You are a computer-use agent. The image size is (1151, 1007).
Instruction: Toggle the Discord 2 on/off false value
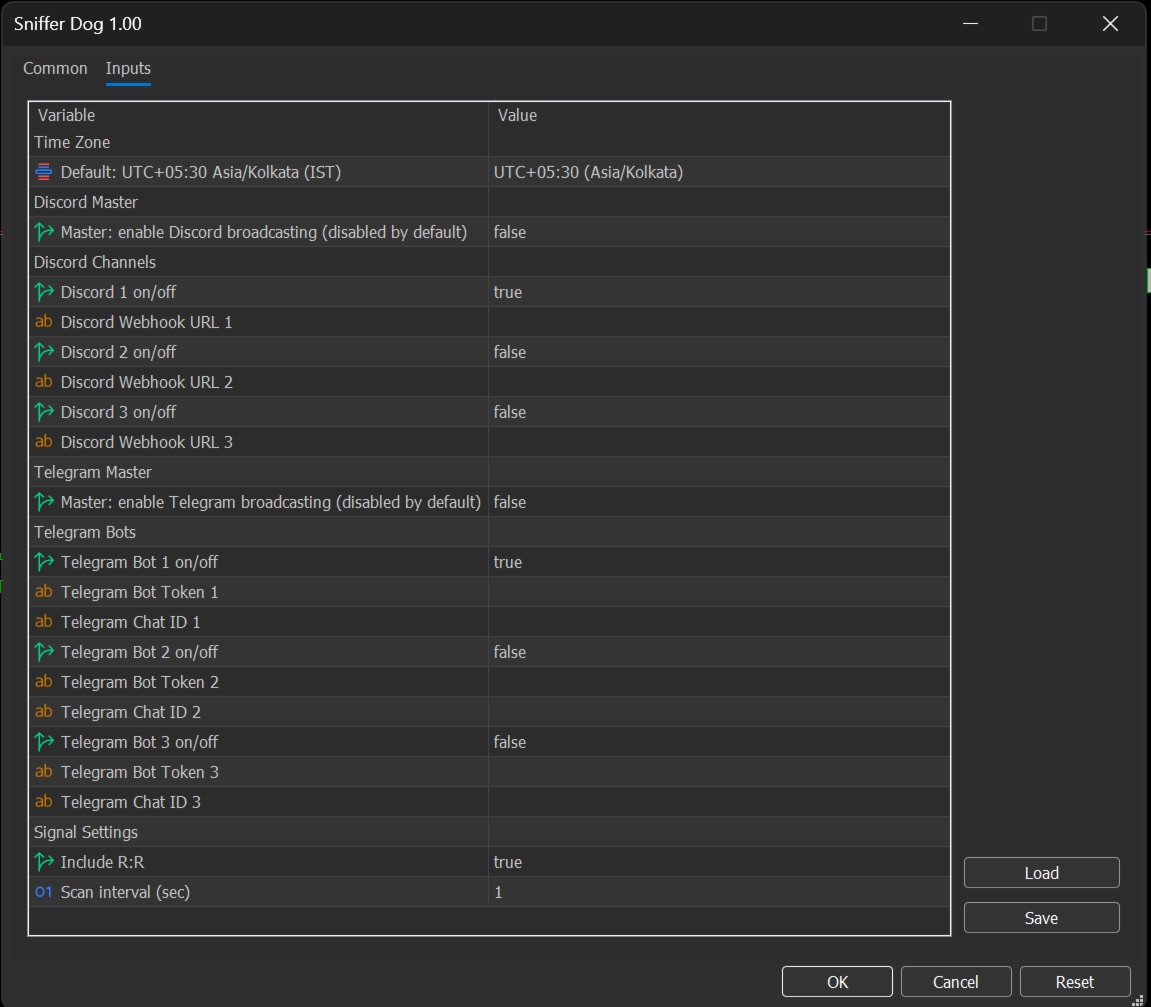click(x=719, y=352)
